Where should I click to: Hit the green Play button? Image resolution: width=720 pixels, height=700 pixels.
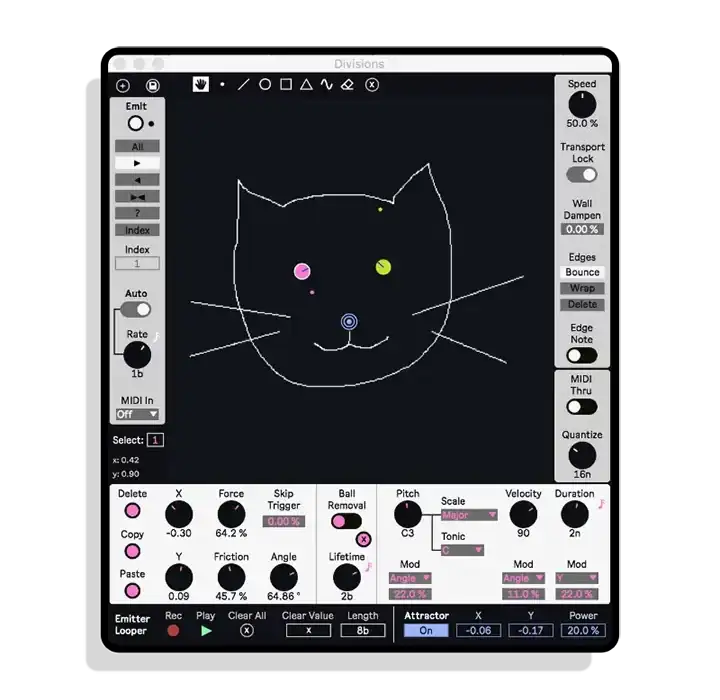[x=206, y=631]
